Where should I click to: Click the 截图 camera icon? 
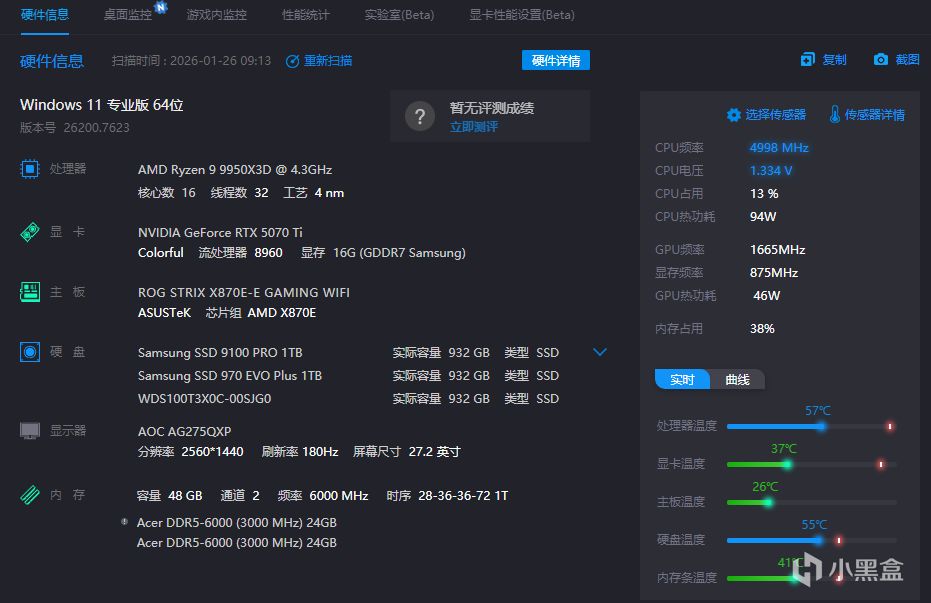[881, 59]
